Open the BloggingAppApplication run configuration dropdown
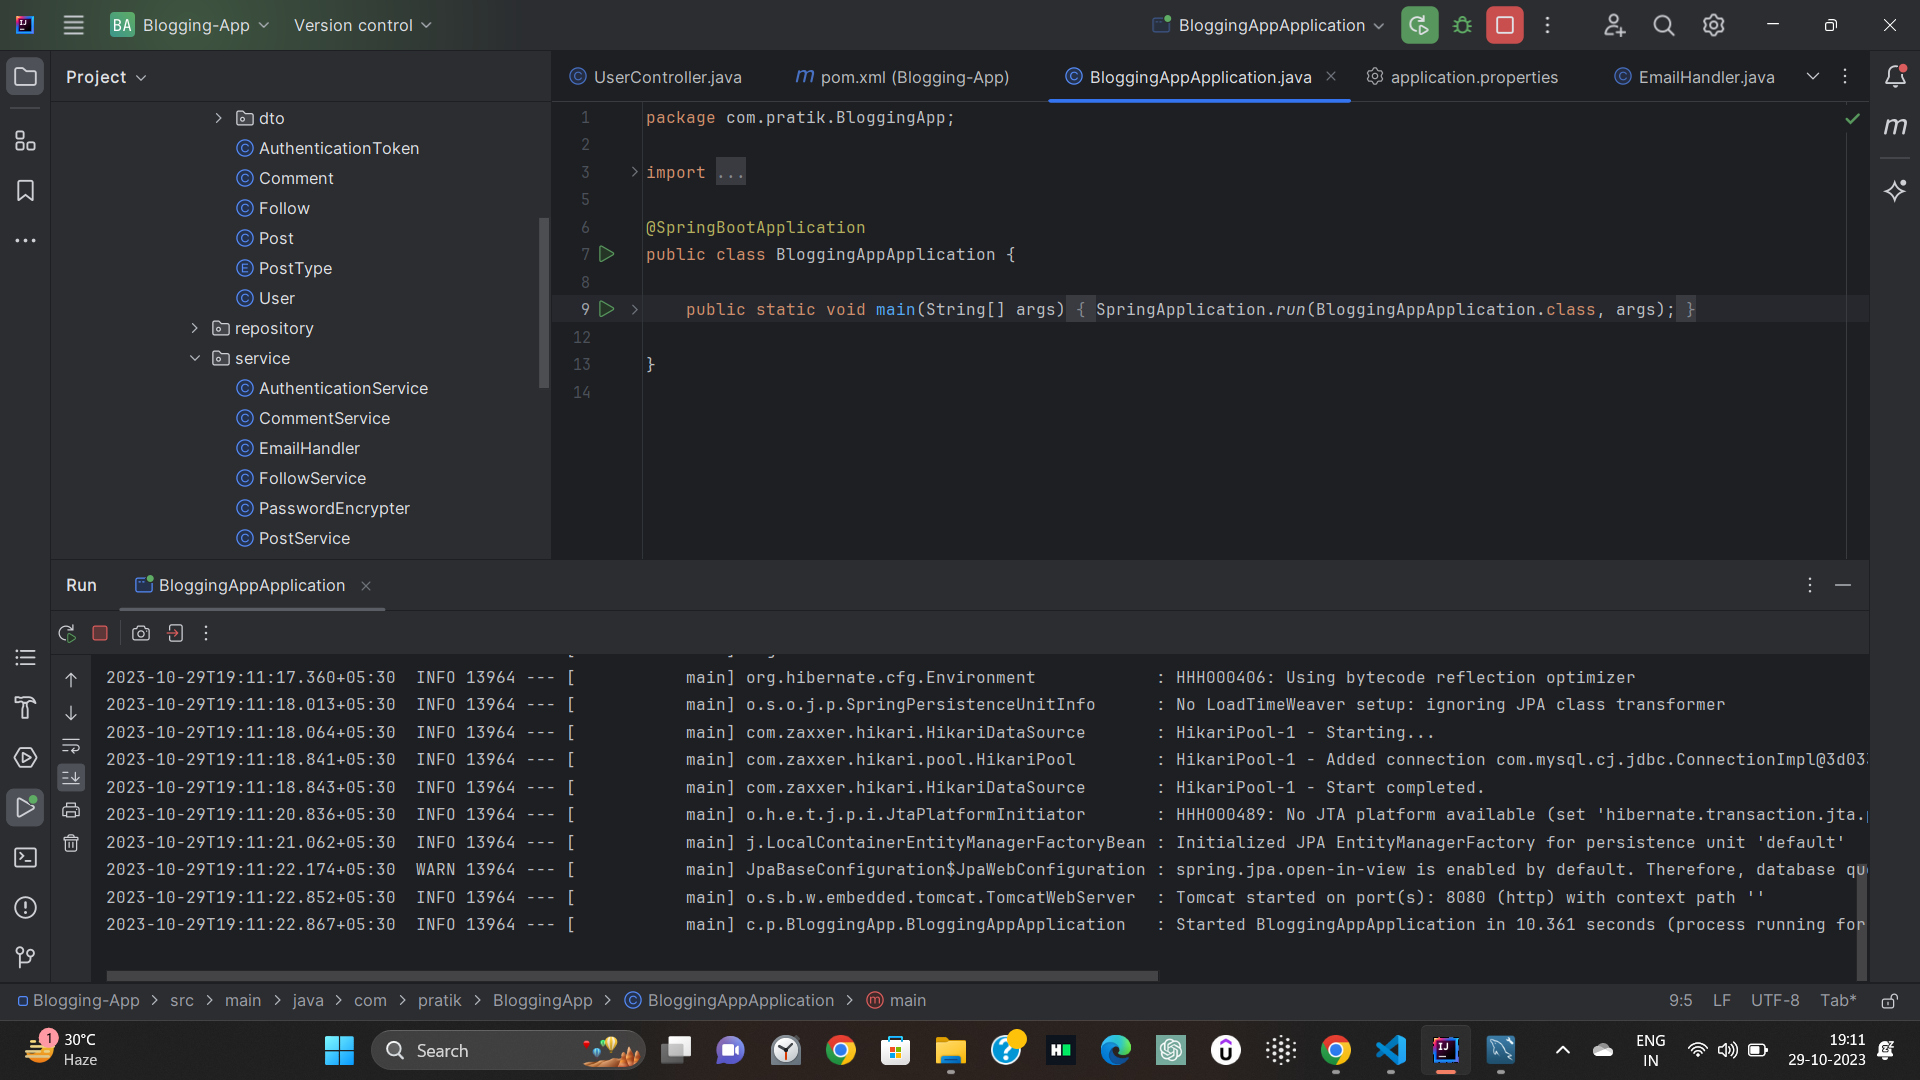Image resolution: width=1920 pixels, height=1080 pixels. [1268, 25]
